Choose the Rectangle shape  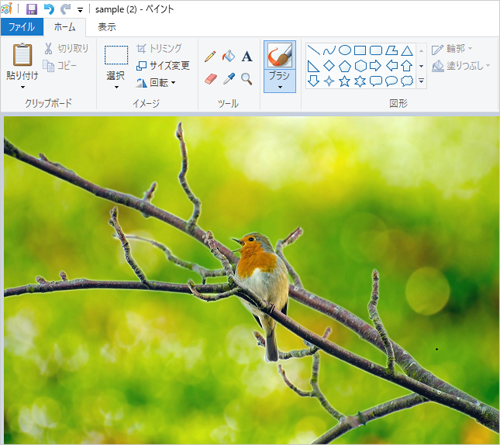(360, 50)
